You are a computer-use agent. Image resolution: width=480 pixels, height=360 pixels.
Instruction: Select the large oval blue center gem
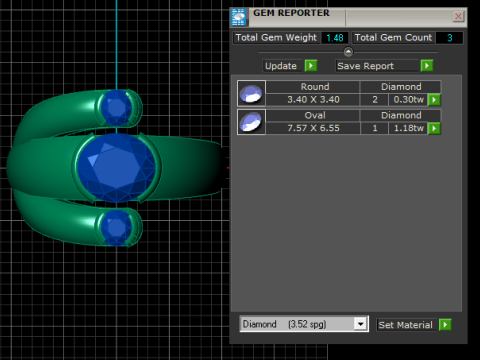(117, 168)
